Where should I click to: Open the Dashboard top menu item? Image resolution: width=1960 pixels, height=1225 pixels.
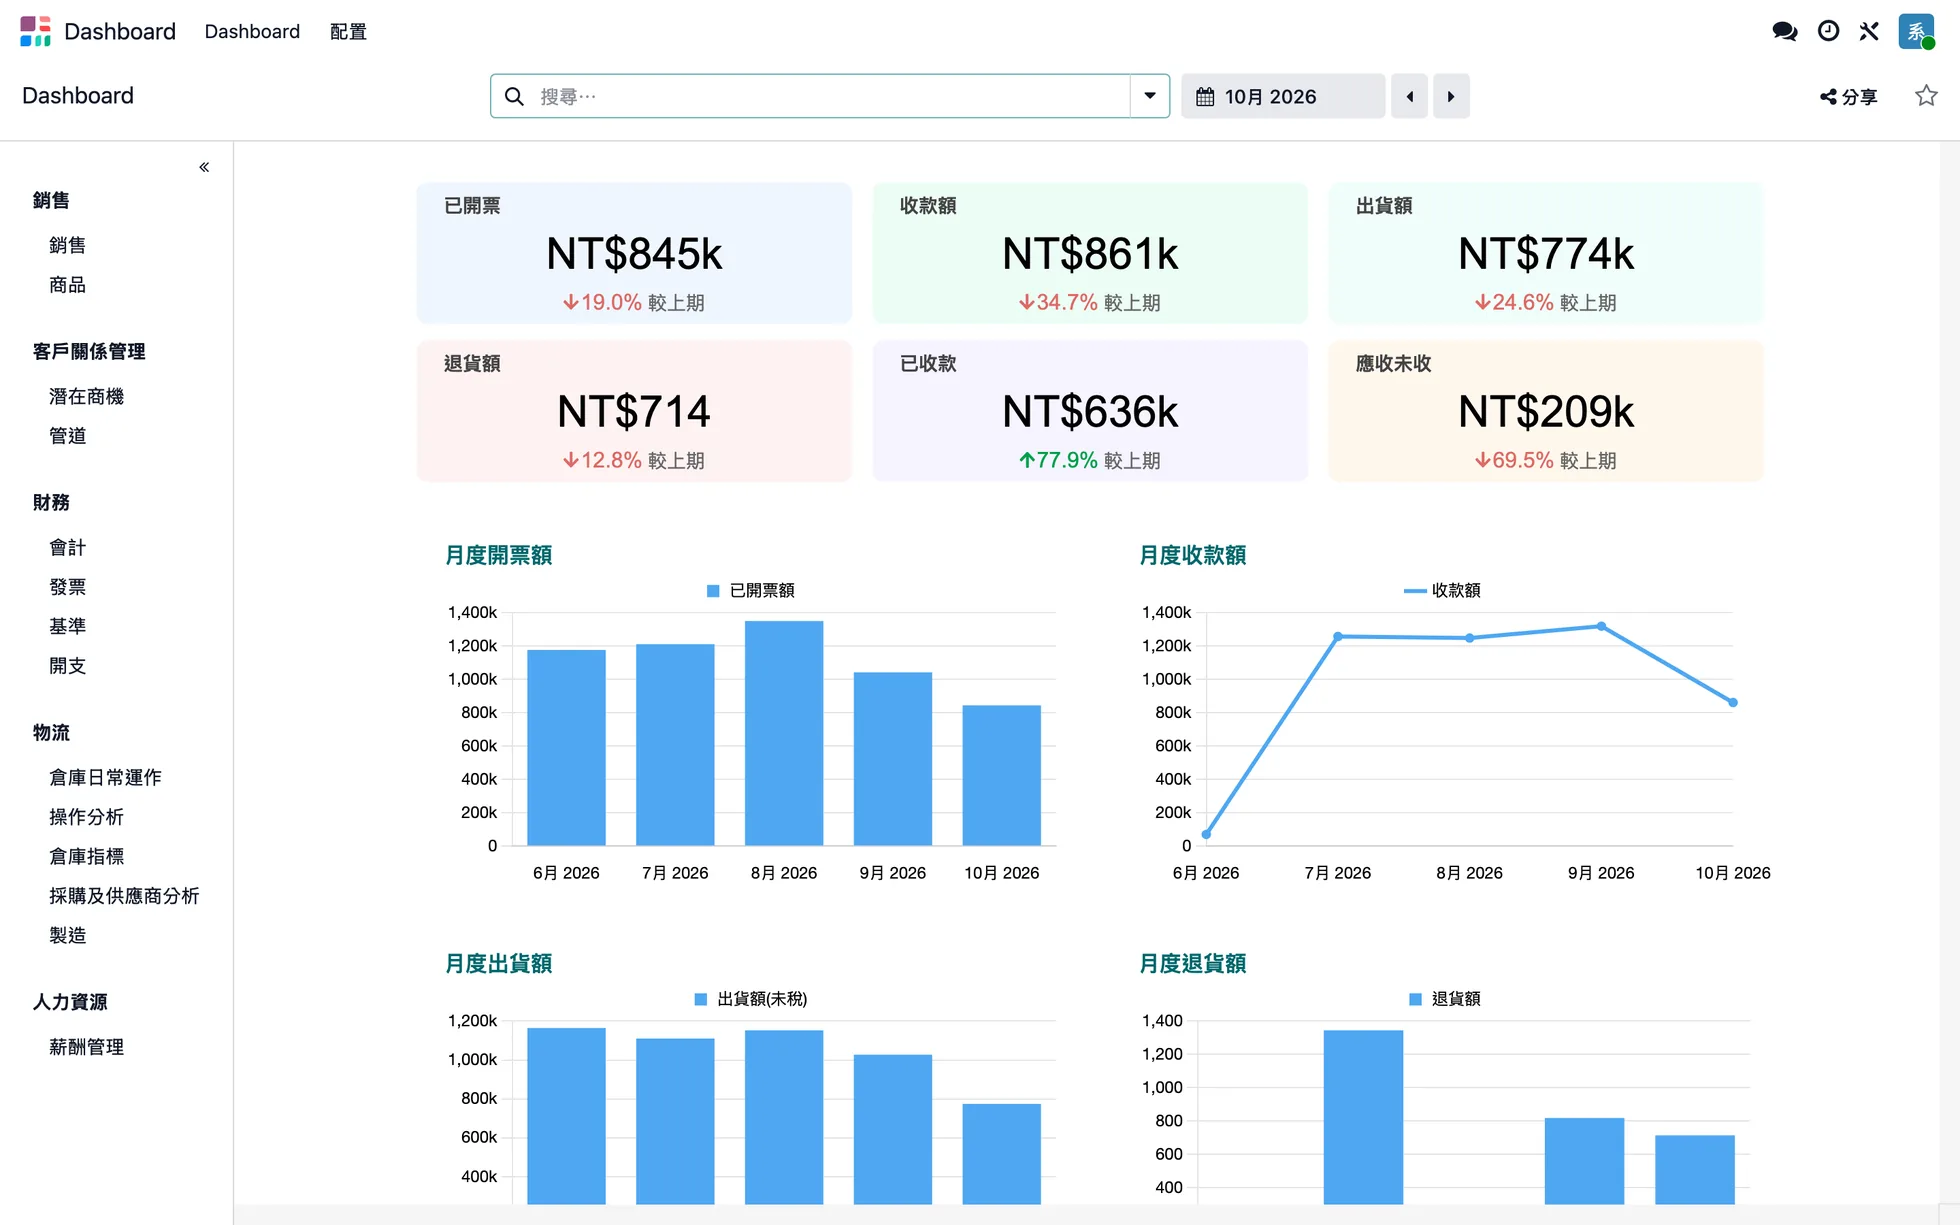click(x=252, y=31)
